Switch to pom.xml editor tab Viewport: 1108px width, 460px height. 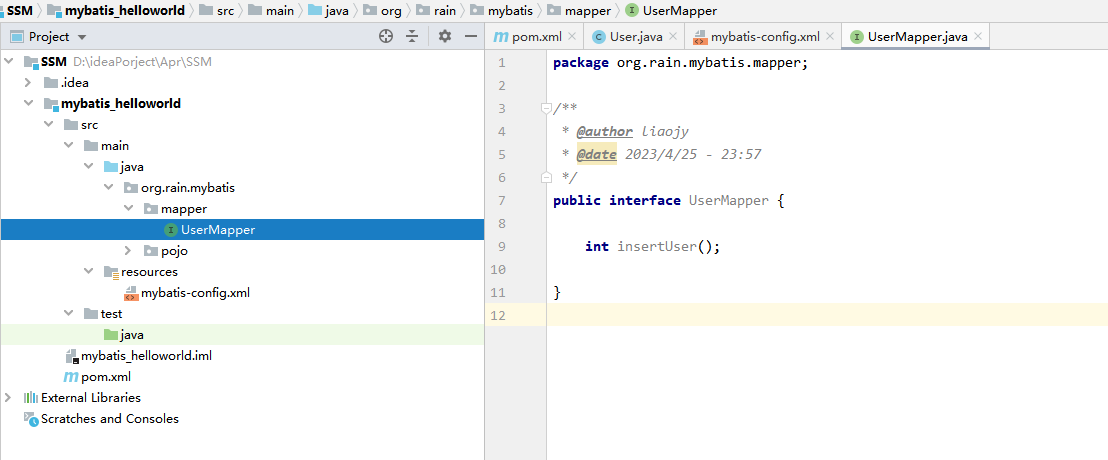click(536, 37)
